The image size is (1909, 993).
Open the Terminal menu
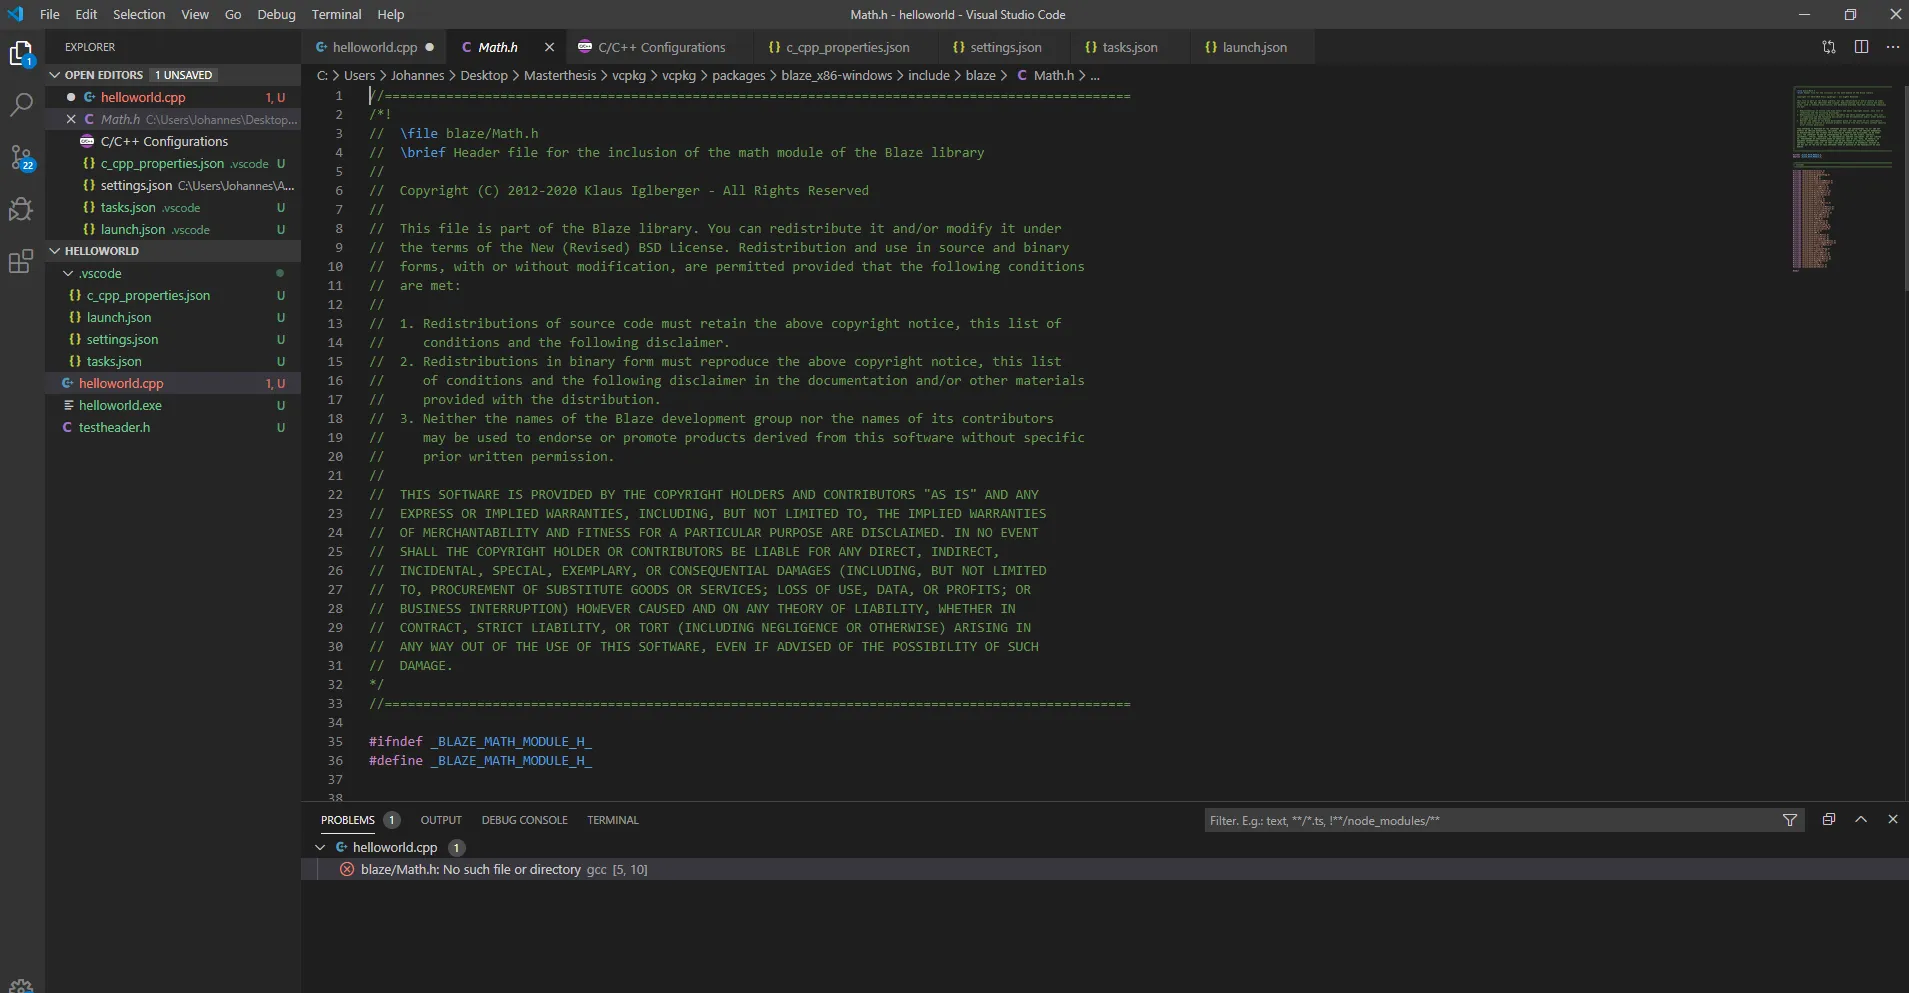click(x=337, y=14)
